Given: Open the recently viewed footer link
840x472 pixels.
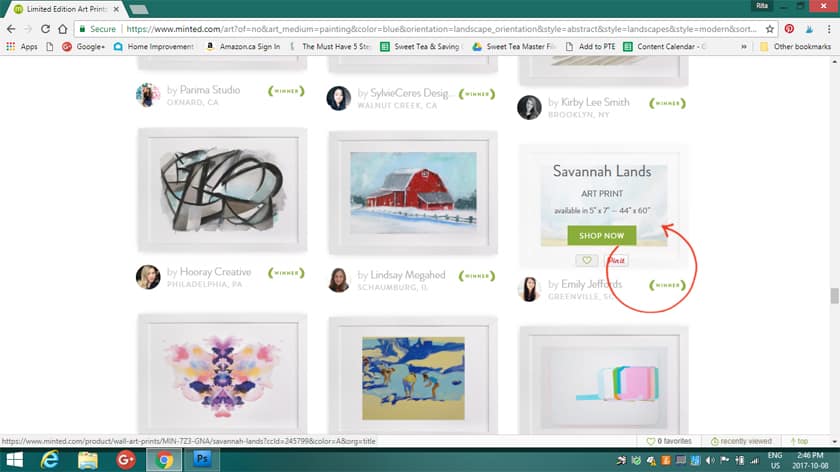Looking at the screenshot, I should [x=741, y=441].
